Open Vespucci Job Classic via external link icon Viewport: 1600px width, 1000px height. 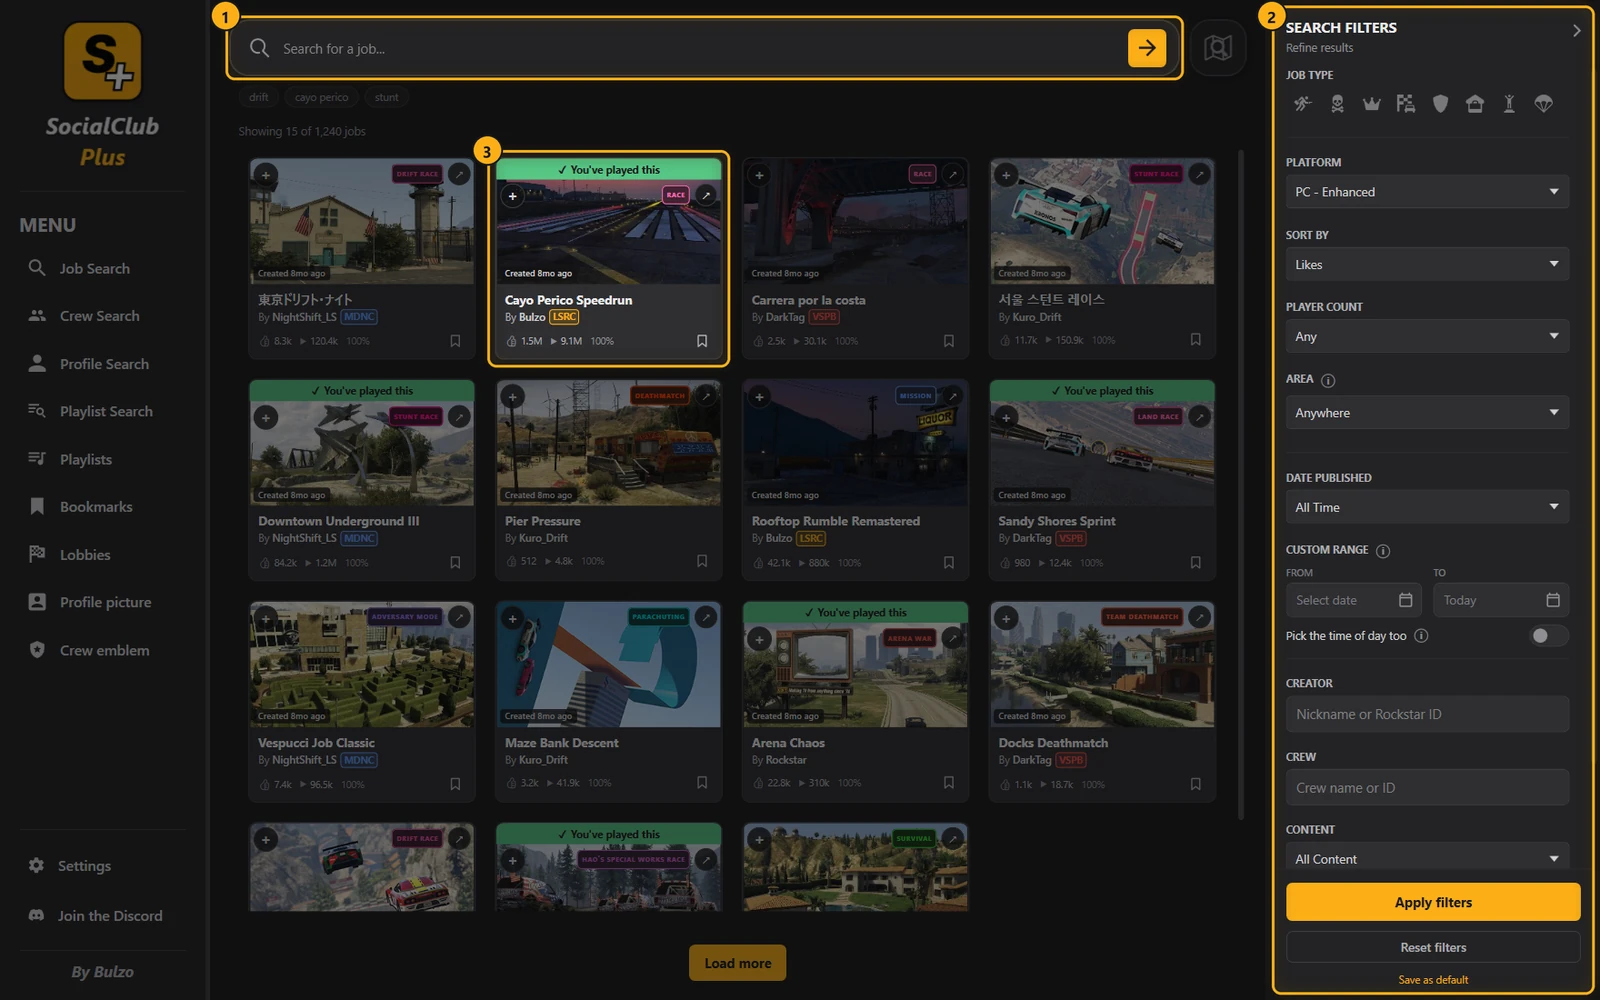[459, 618]
